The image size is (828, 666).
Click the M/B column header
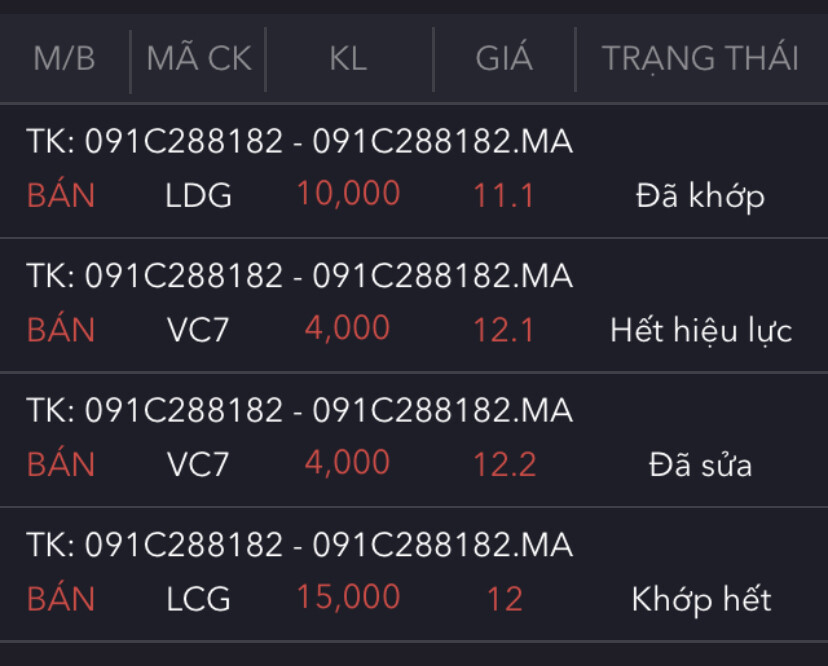pos(64,59)
